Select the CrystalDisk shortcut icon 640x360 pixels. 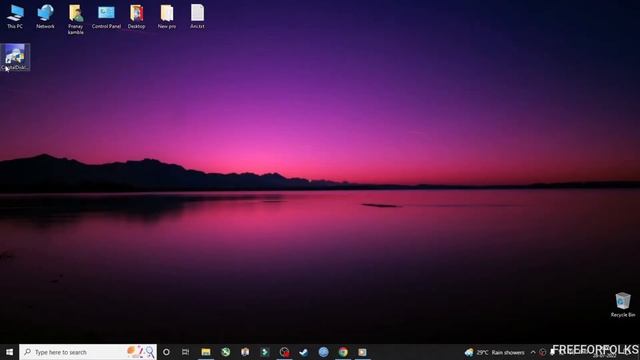coord(15,57)
